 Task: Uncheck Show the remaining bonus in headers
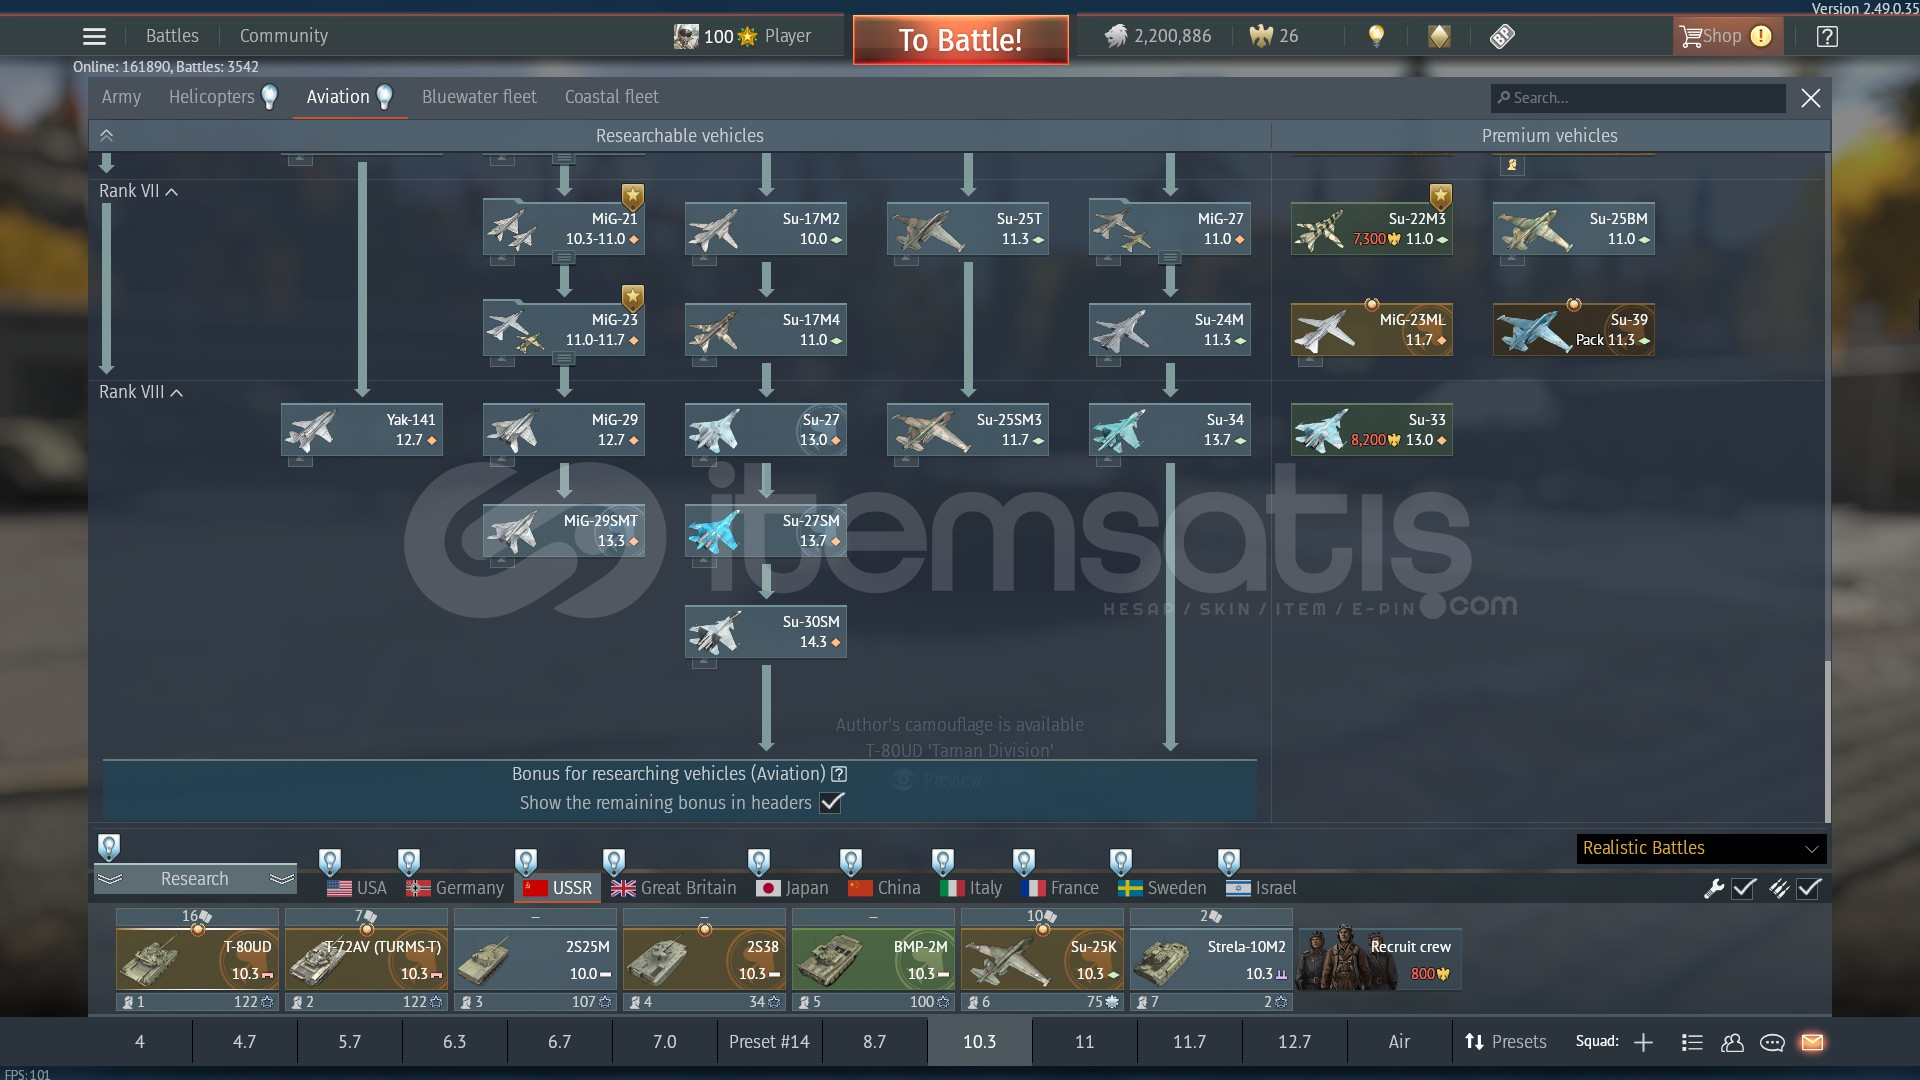tap(831, 802)
